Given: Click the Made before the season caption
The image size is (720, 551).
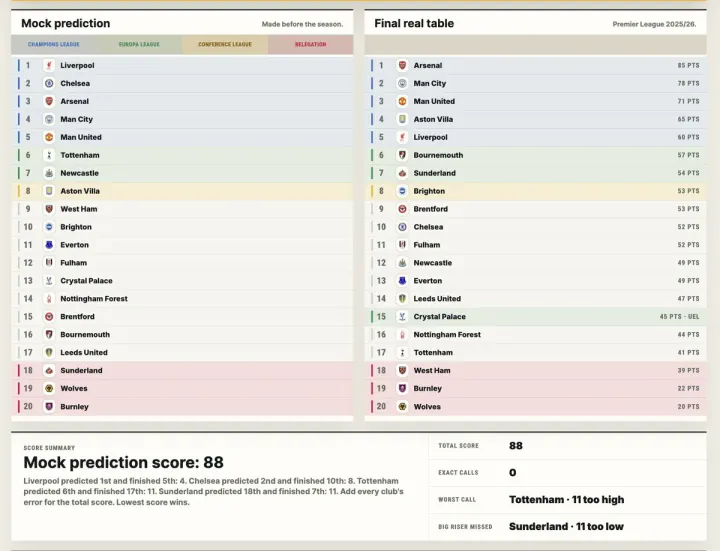Looking at the screenshot, I should coord(302,24).
